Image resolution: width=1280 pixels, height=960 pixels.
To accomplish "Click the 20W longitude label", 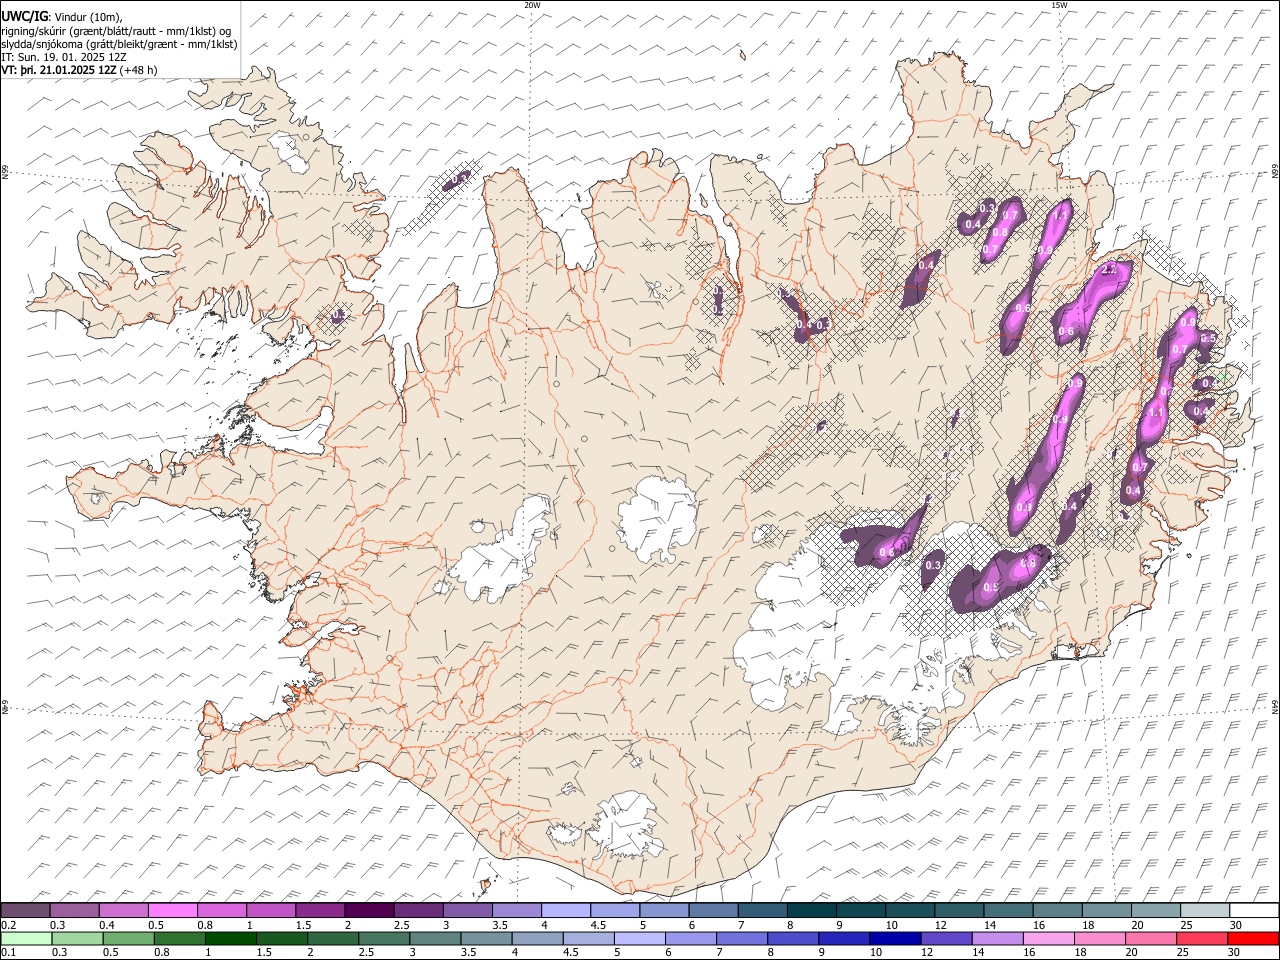I will pos(532,5).
